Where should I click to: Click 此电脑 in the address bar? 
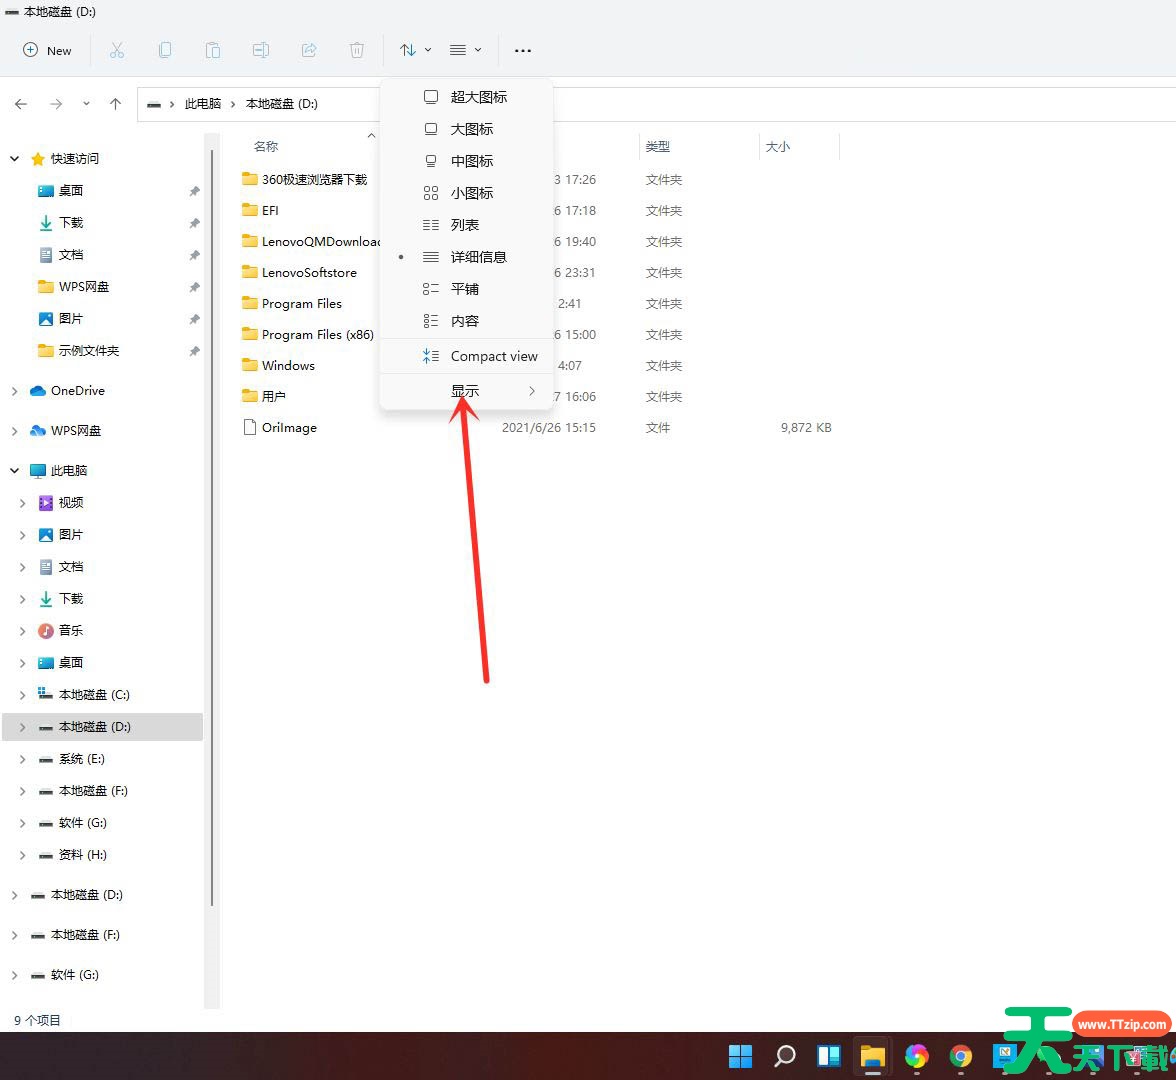202,104
